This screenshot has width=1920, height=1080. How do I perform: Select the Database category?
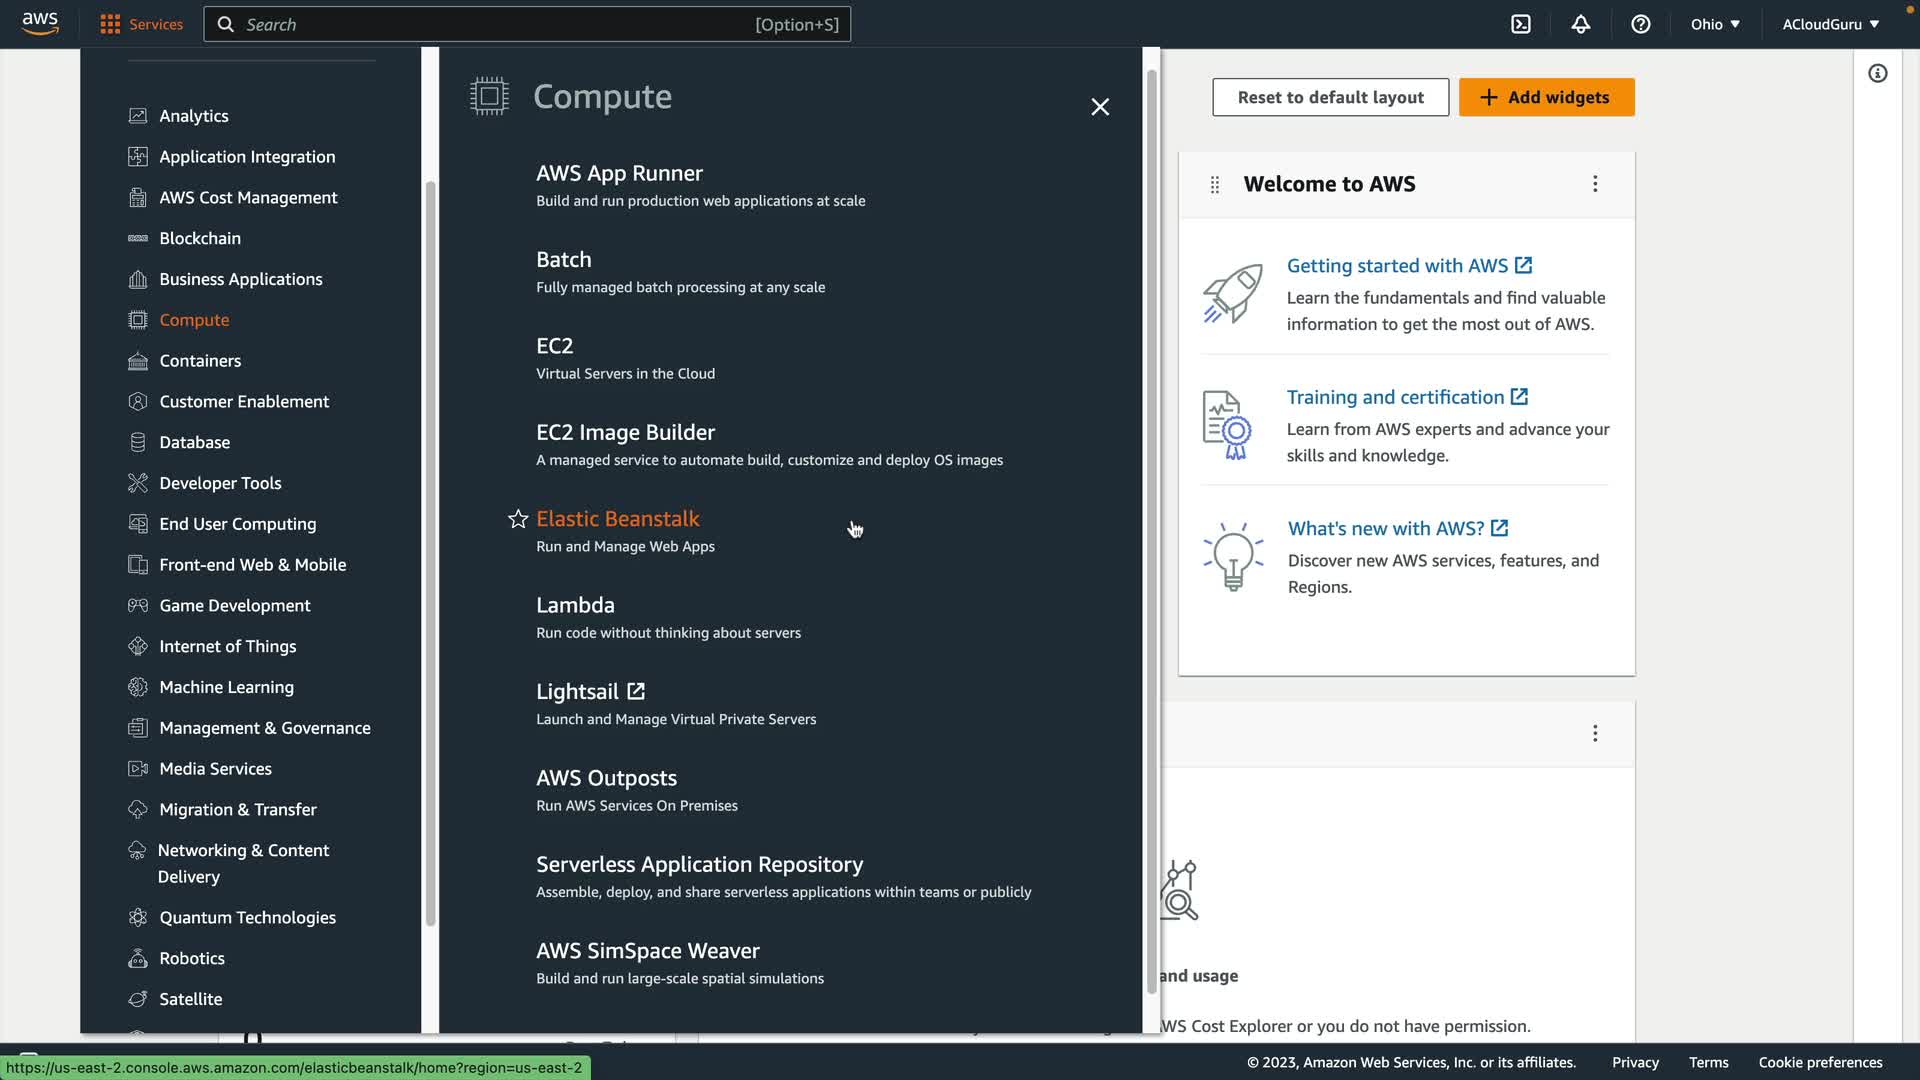coord(194,442)
